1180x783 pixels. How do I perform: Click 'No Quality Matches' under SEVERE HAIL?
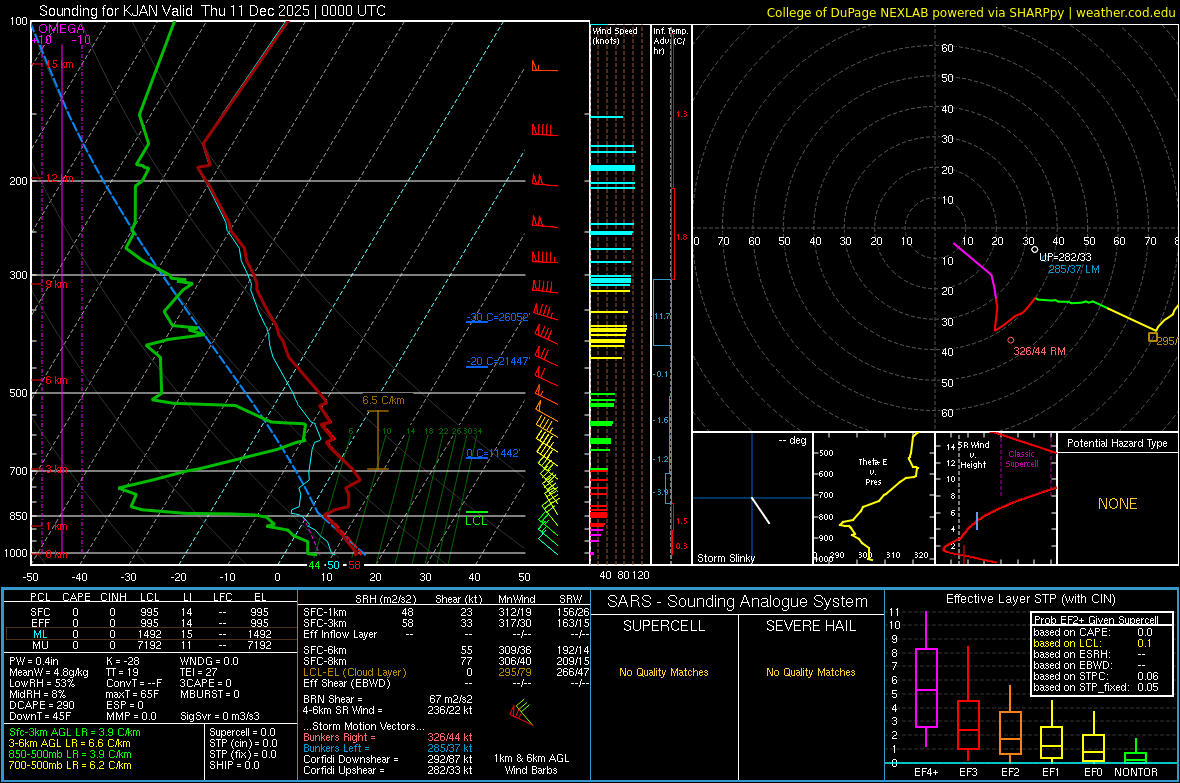pos(810,672)
